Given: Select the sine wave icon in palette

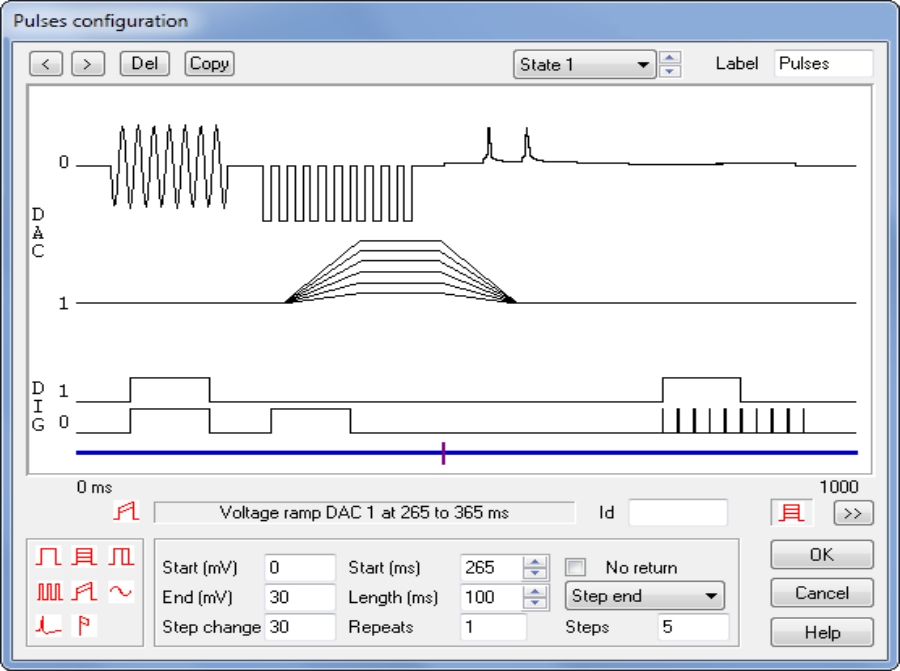Looking at the screenshot, I should pos(121,592).
